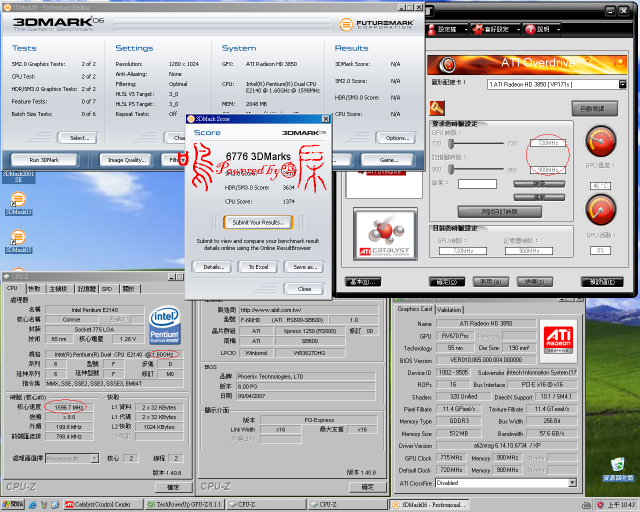Click the Close button in 3DMark Score dialog
Viewport: 640px width, 512px height.
pyautogui.click(x=304, y=289)
